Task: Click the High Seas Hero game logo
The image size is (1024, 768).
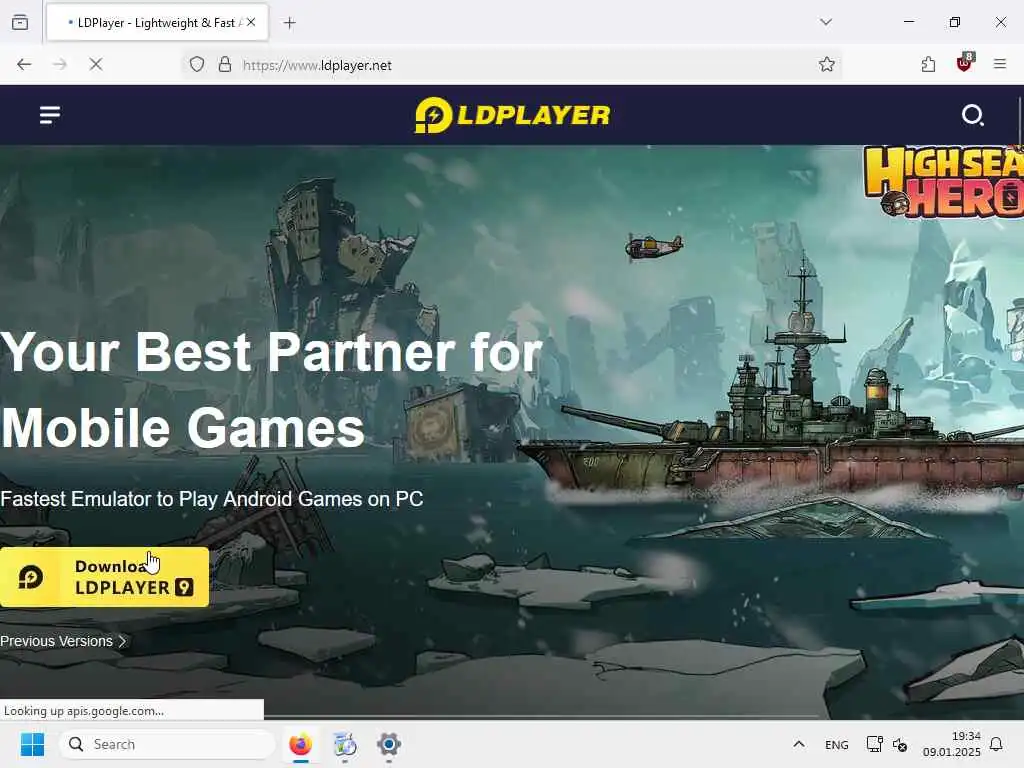Action: point(944,182)
